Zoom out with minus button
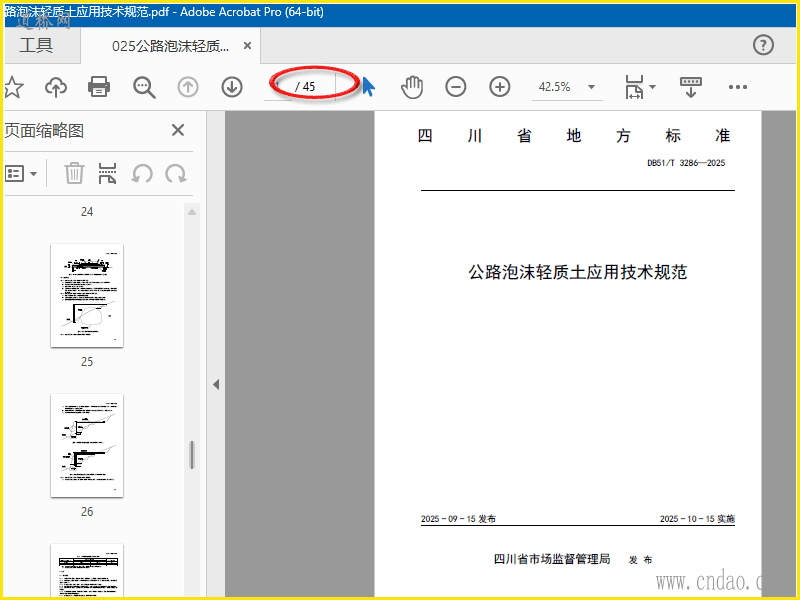Screen dimensions: 800x600 pyautogui.click(x=456, y=87)
